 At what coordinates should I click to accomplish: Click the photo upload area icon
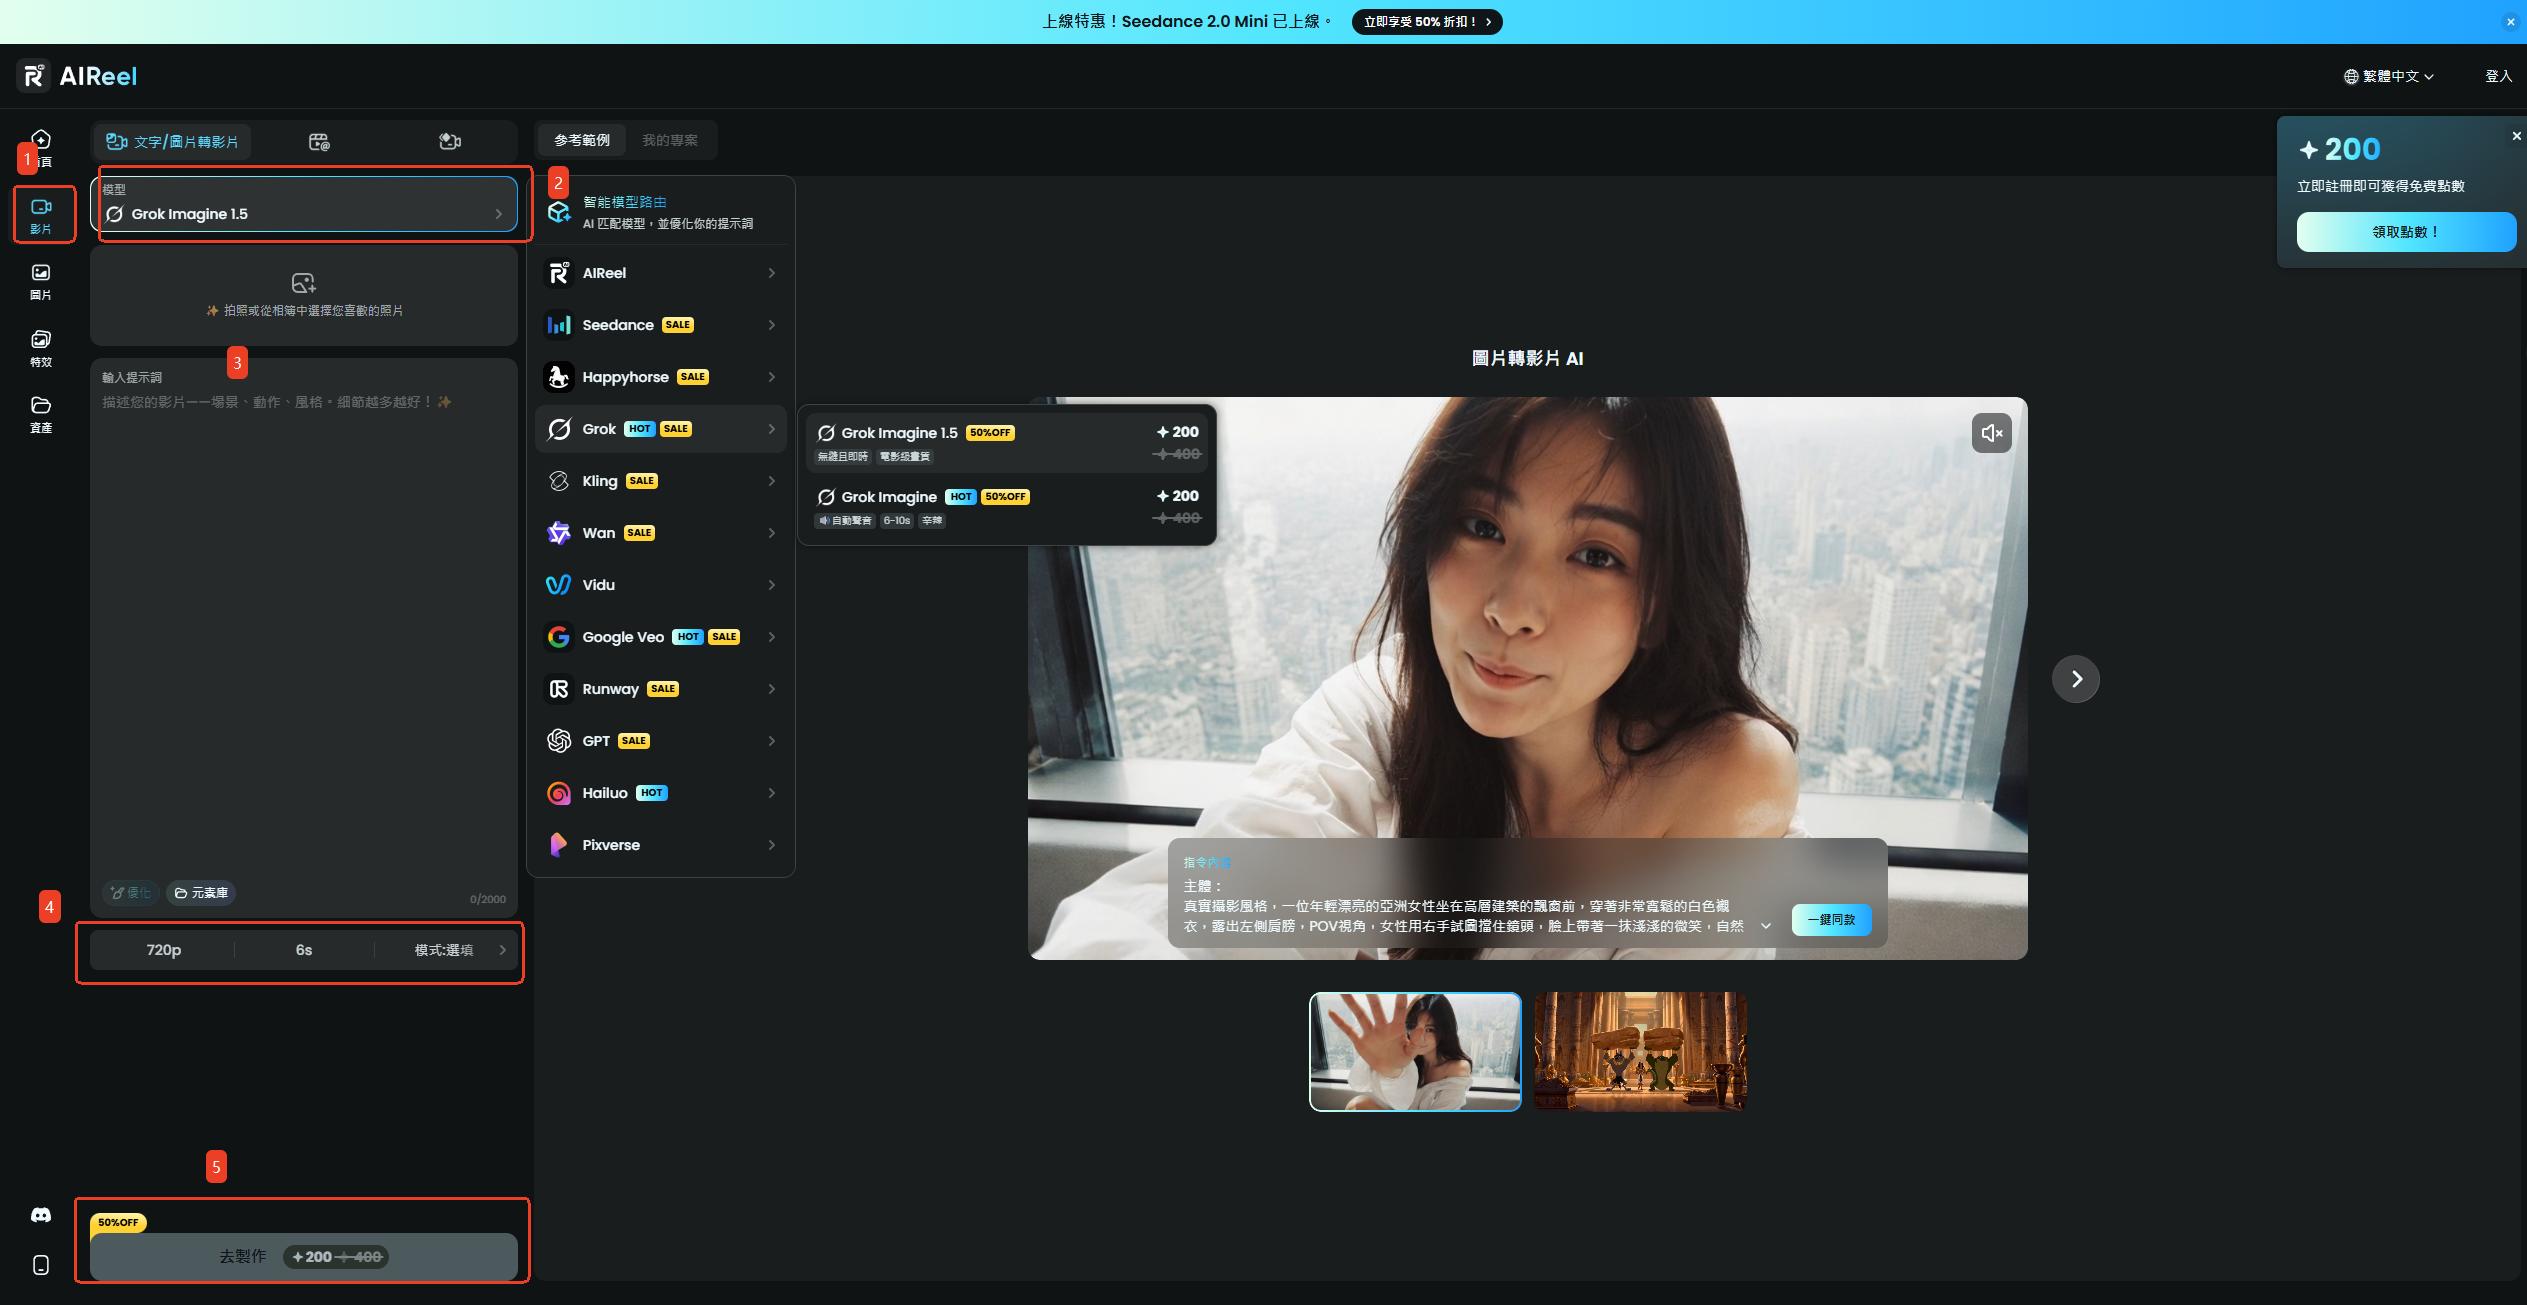tap(303, 283)
